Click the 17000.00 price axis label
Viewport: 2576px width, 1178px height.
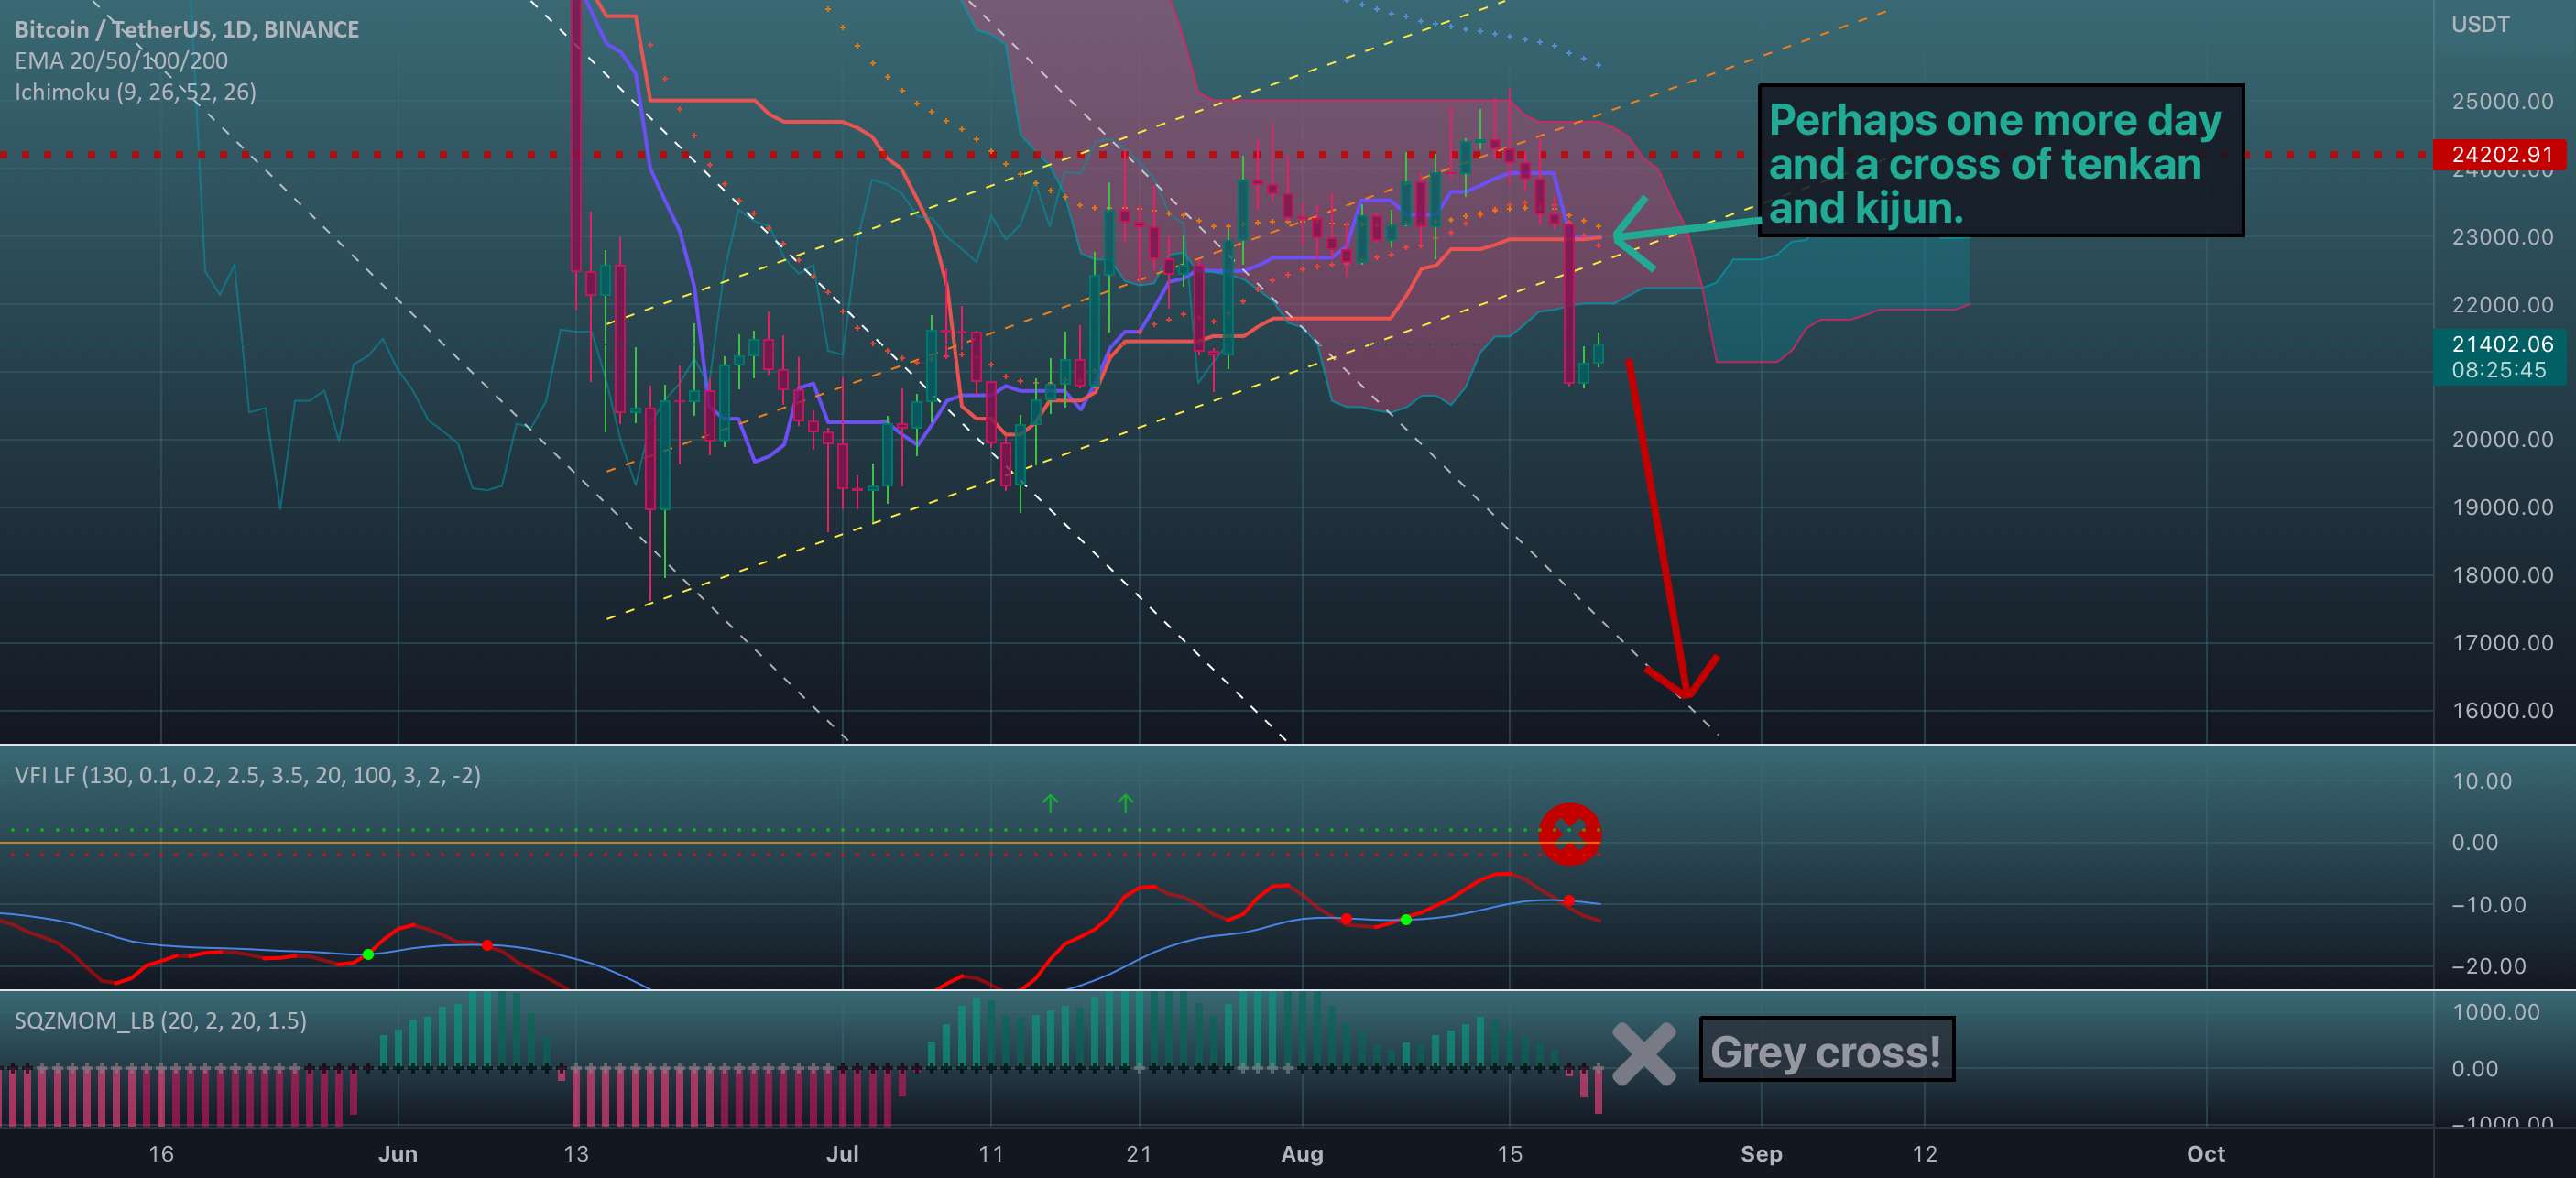tap(2502, 642)
